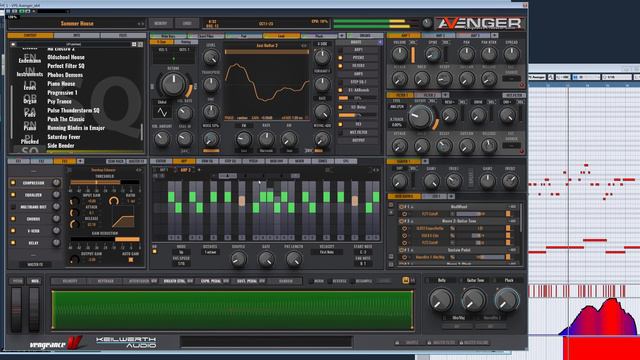This screenshot has width=640, height=360.
Task: Turn the large filter Cutoff knob
Action: 420,117
